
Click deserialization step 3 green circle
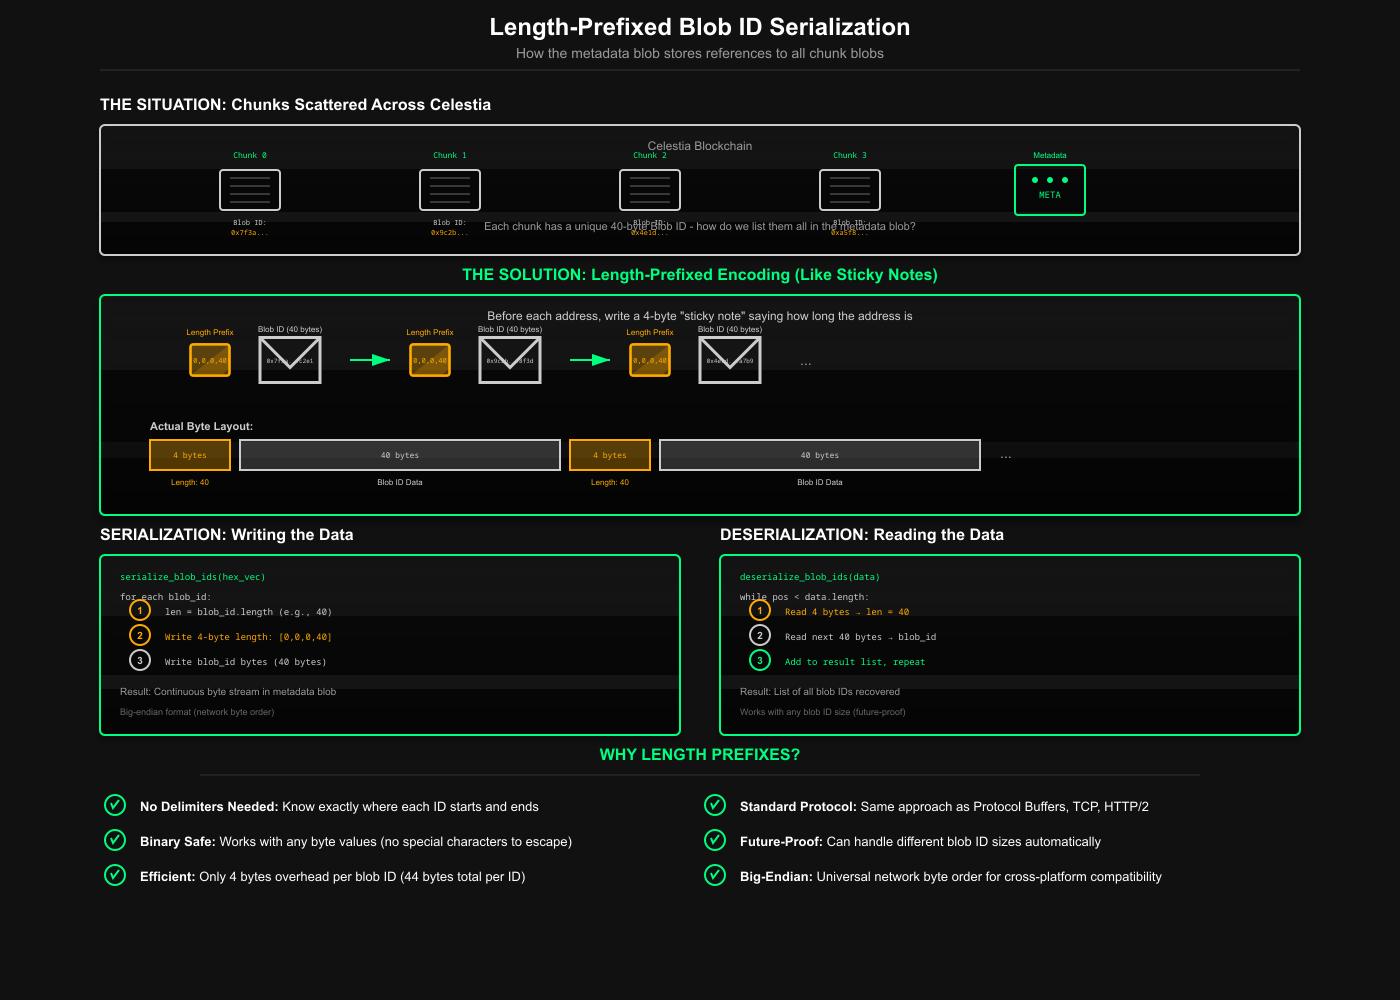click(x=760, y=661)
